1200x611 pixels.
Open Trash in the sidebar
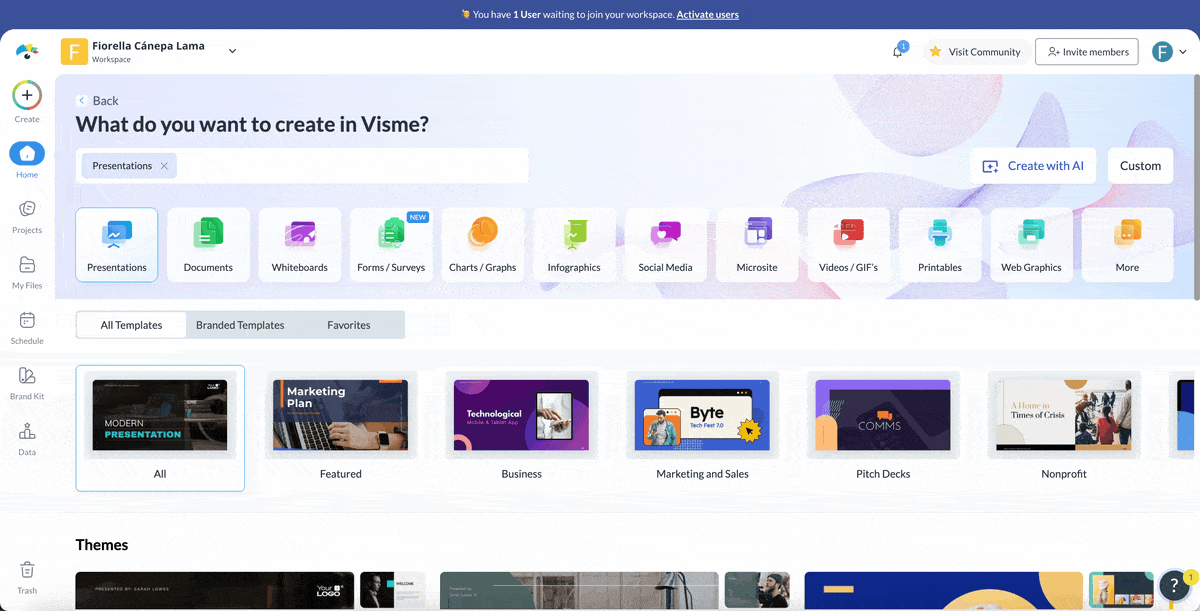tap(27, 570)
